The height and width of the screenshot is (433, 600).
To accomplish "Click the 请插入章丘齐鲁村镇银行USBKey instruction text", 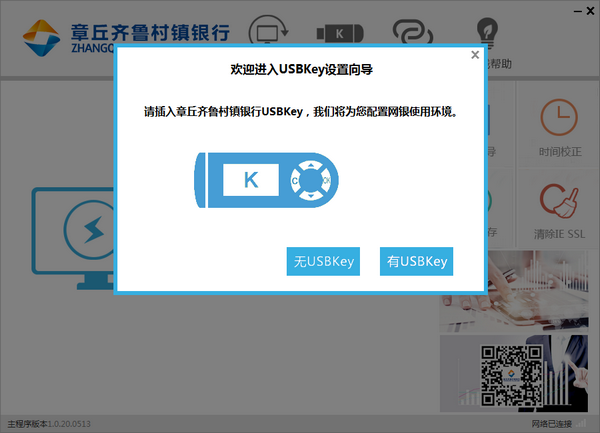I will click(300, 112).
